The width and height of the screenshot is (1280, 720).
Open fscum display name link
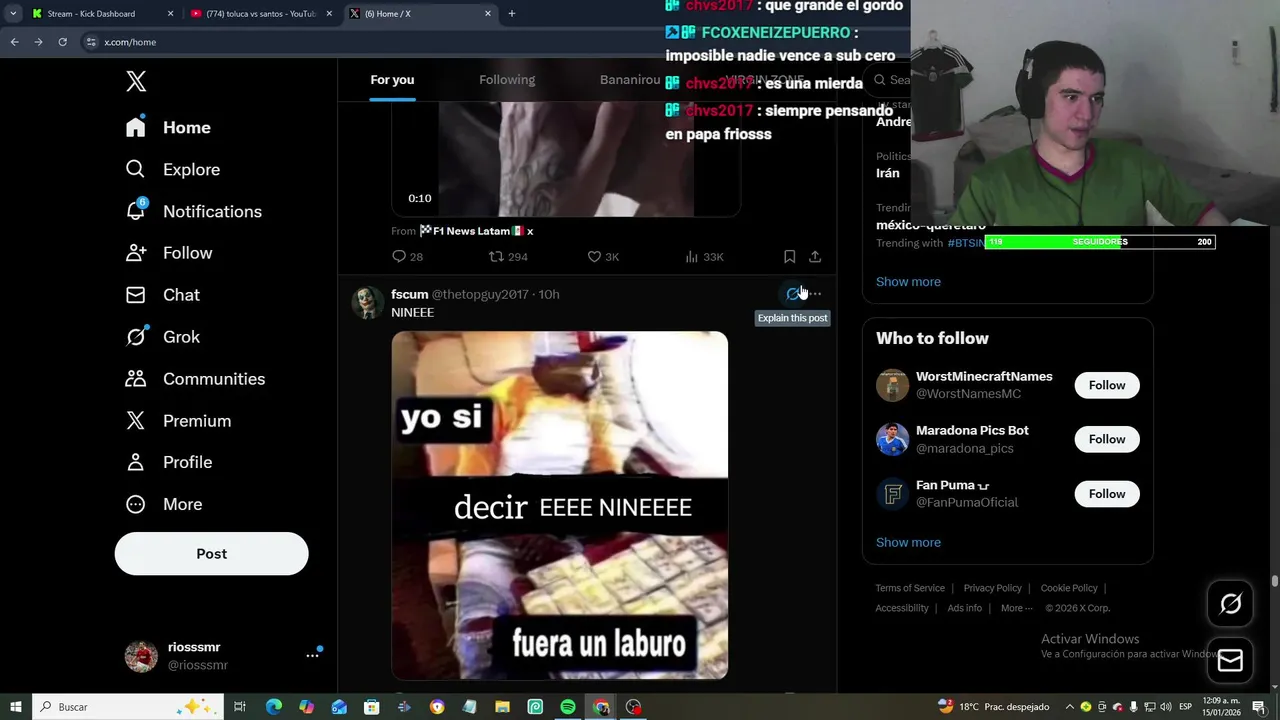tap(410, 294)
